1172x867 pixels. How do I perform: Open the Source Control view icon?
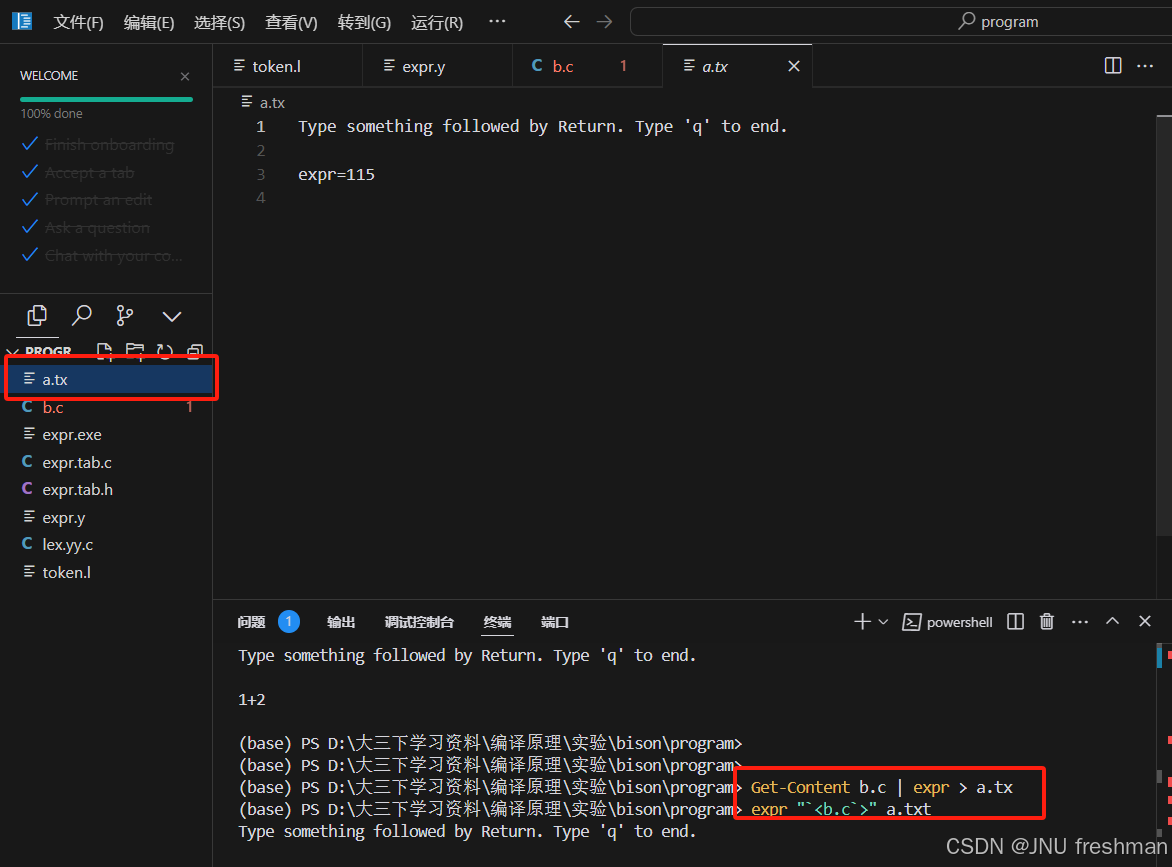(125, 316)
